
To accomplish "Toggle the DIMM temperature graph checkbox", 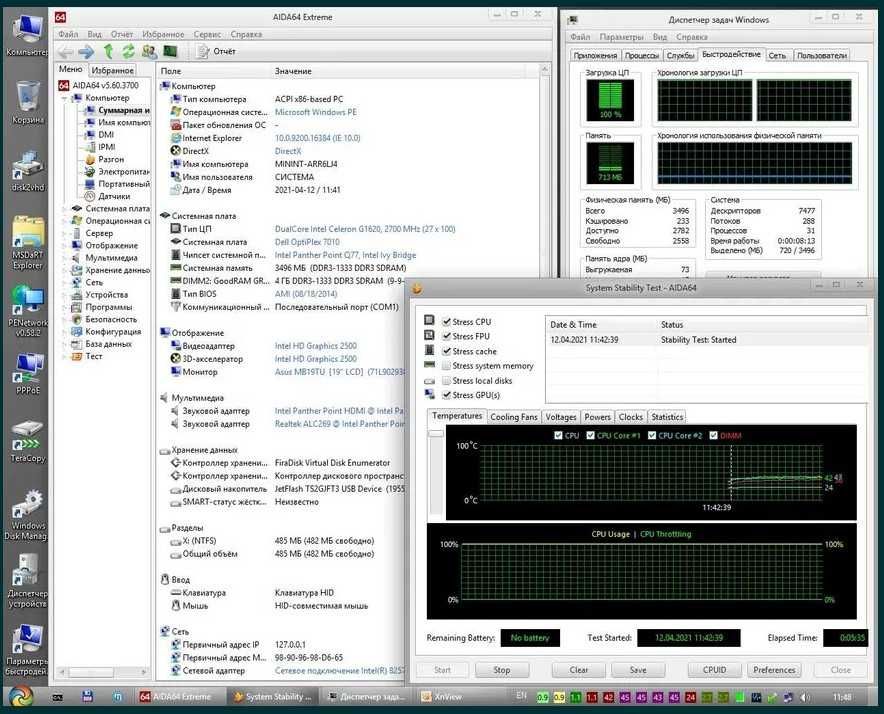I will click(714, 435).
